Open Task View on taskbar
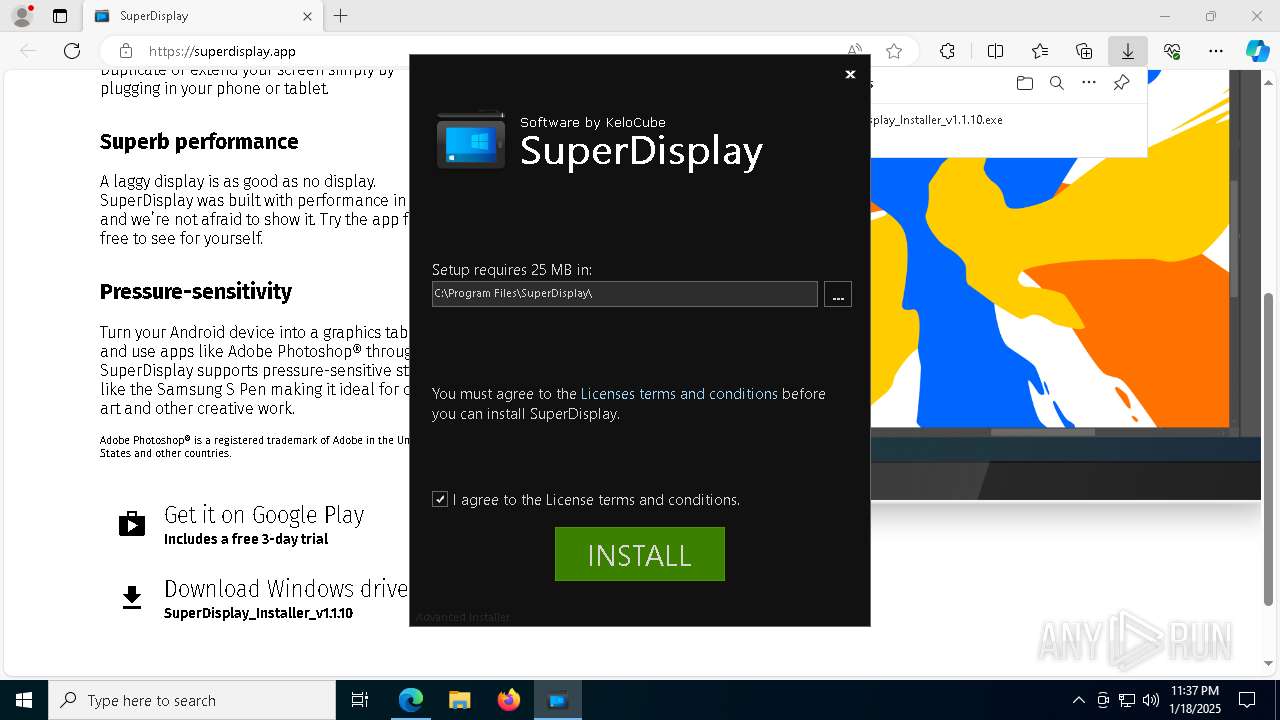The height and width of the screenshot is (720, 1280). pos(360,700)
